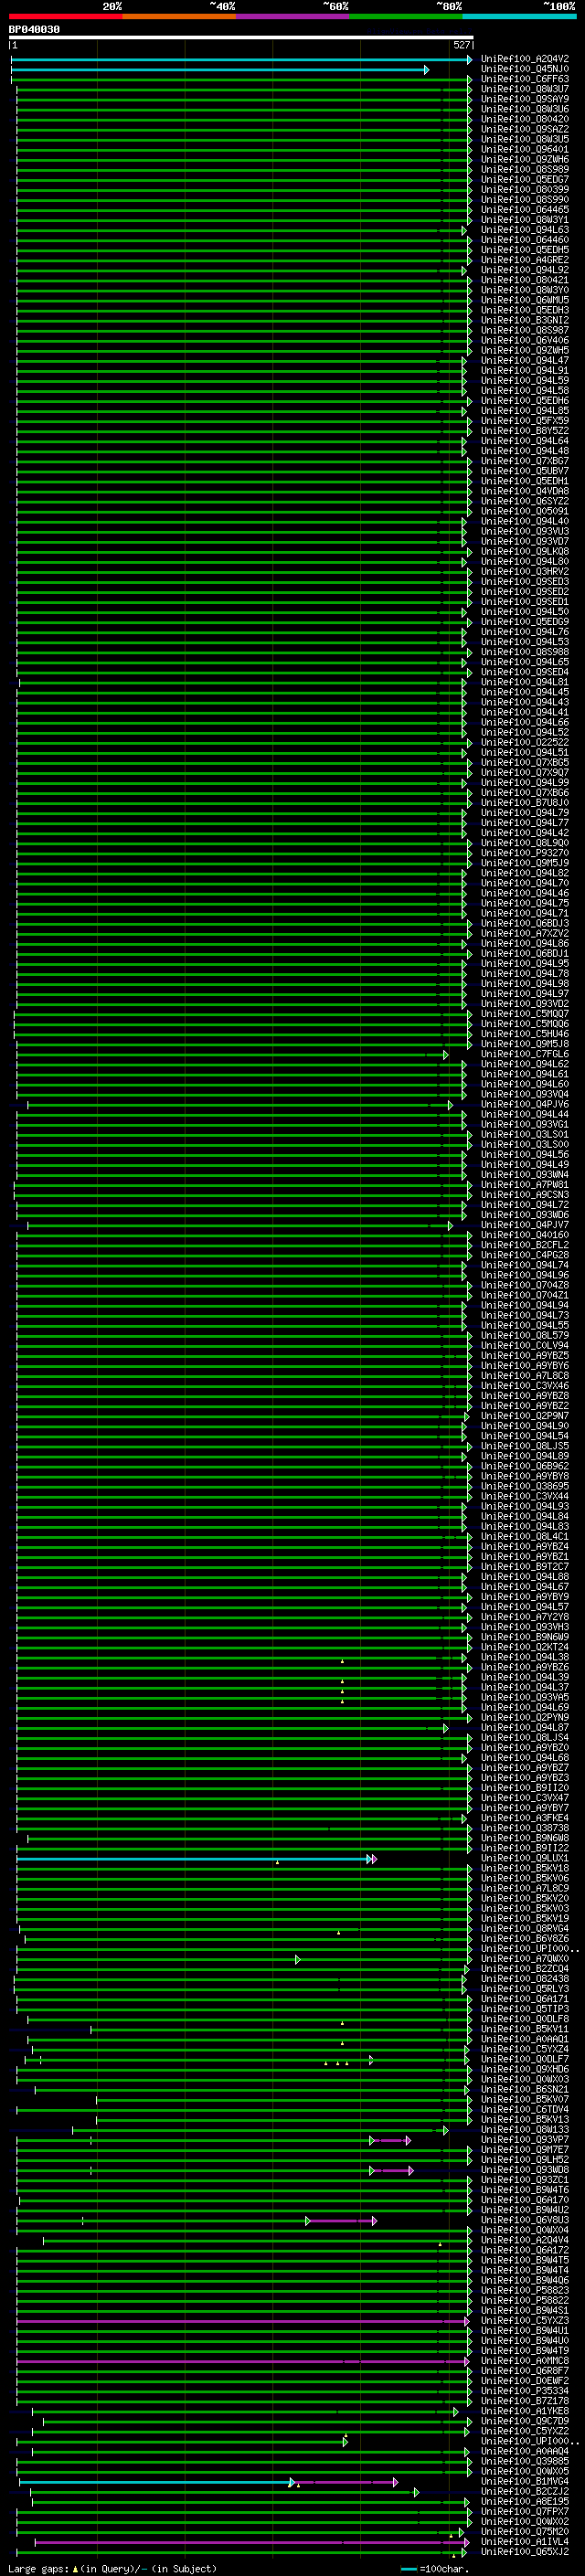Click the white query ruler bar
The width and height of the screenshot is (585, 2576).
click(x=241, y=38)
